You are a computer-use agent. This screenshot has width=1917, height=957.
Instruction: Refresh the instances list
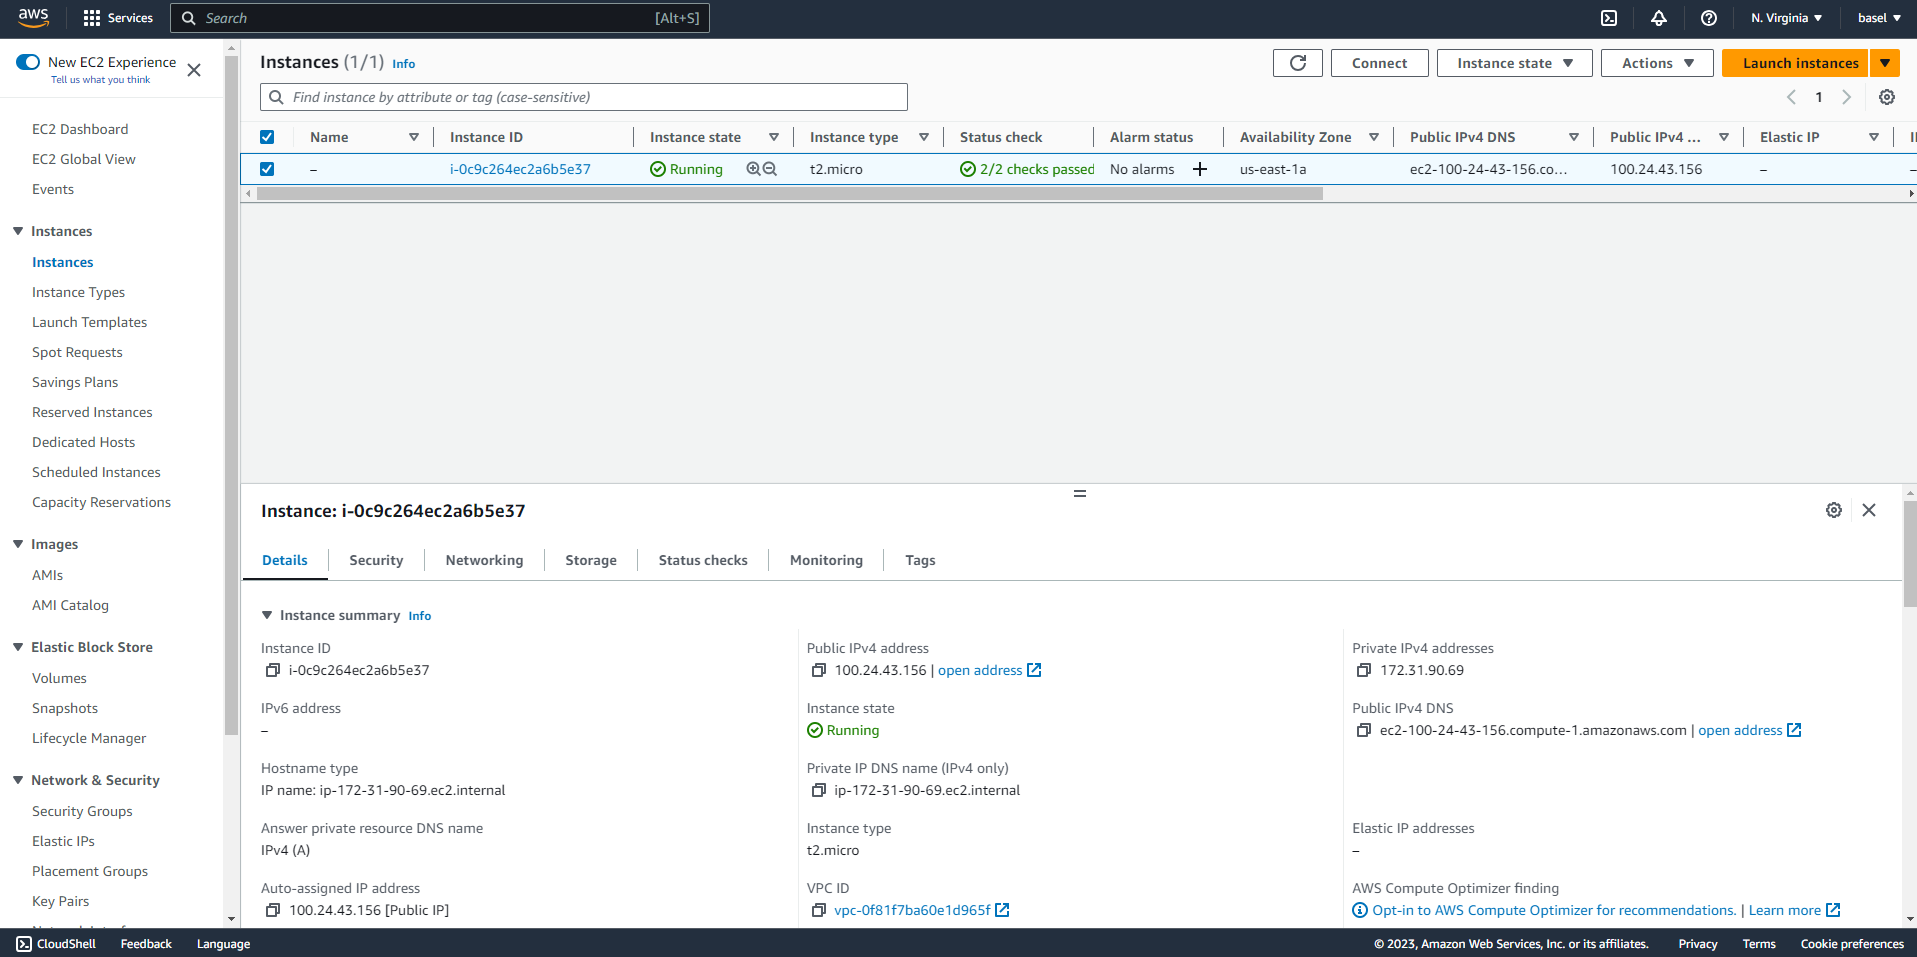coord(1297,62)
